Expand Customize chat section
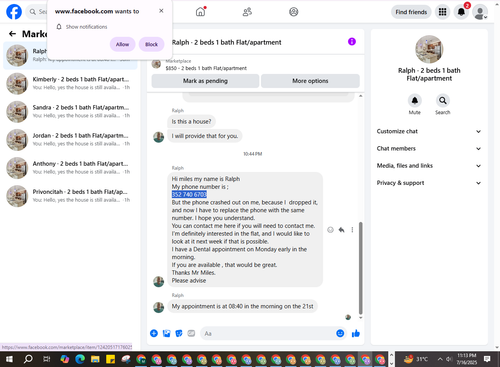 click(x=429, y=131)
